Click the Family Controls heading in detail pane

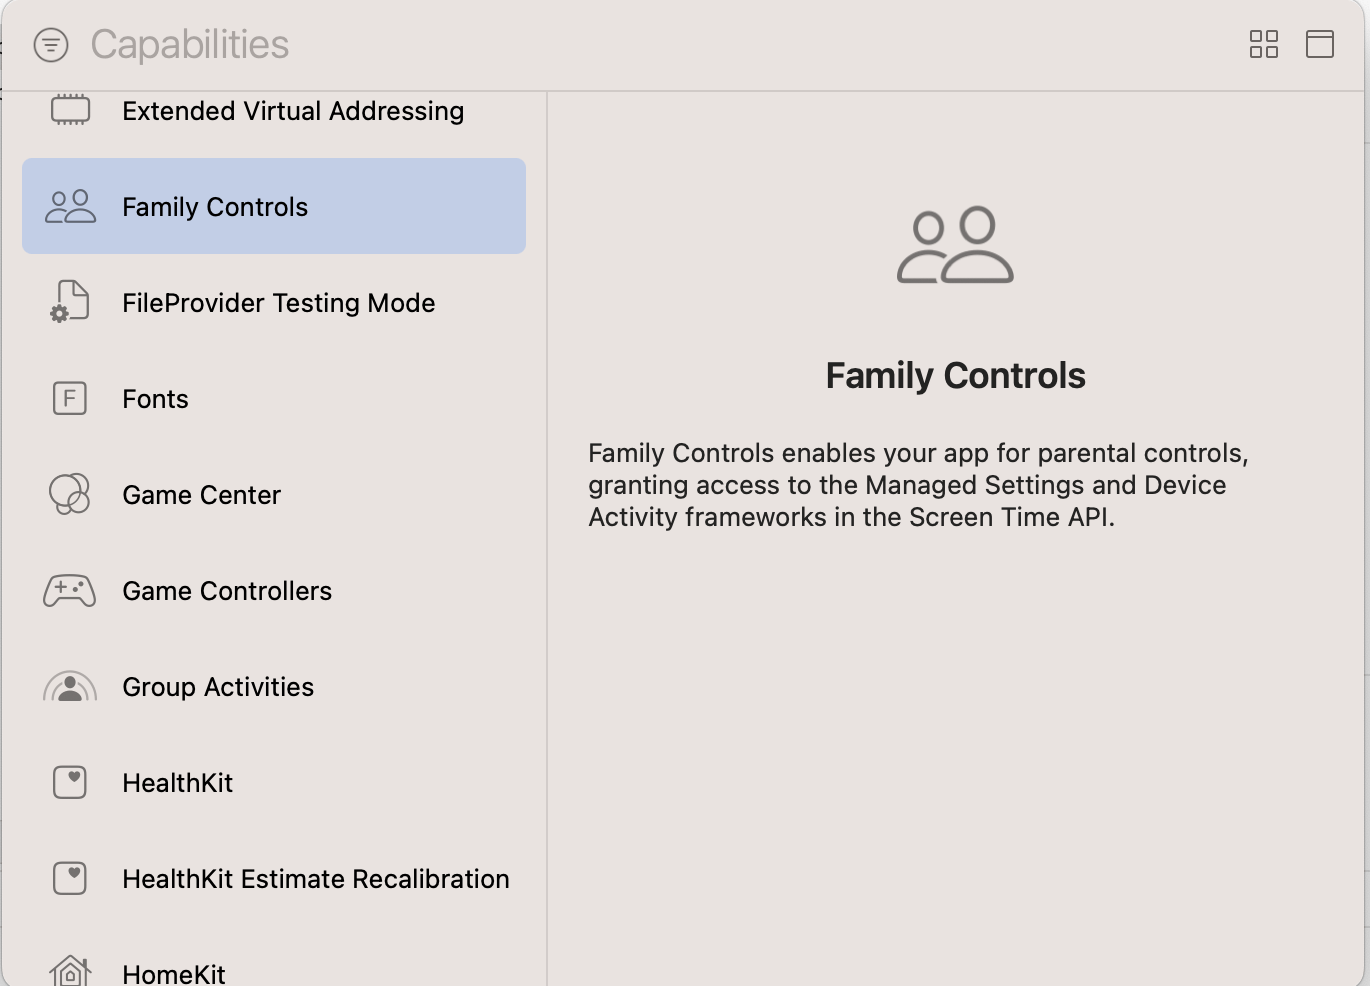(954, 375)
